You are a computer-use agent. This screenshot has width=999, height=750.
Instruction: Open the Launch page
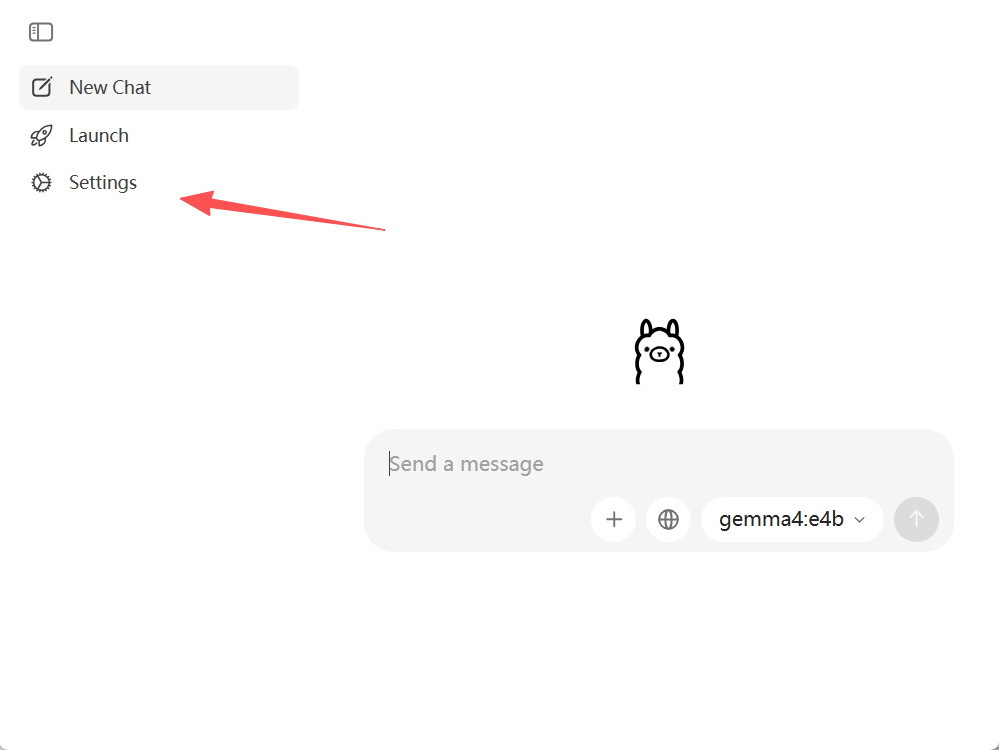click(159, 136)
